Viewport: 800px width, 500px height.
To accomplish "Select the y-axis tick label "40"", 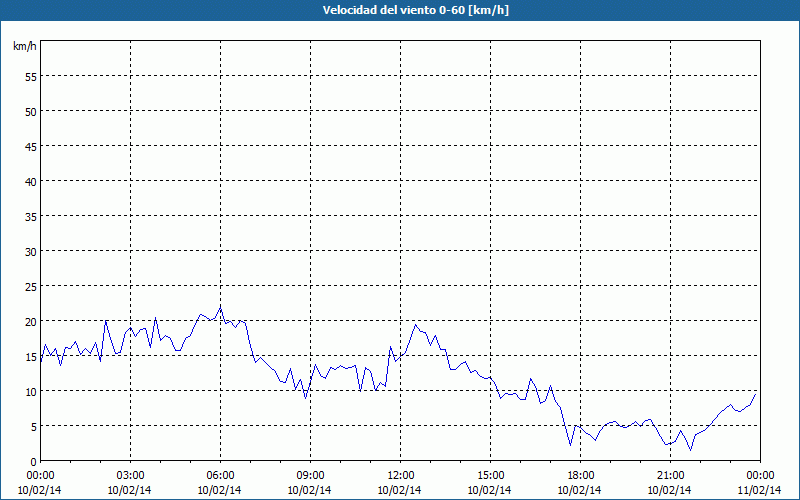I will (31, 182).
